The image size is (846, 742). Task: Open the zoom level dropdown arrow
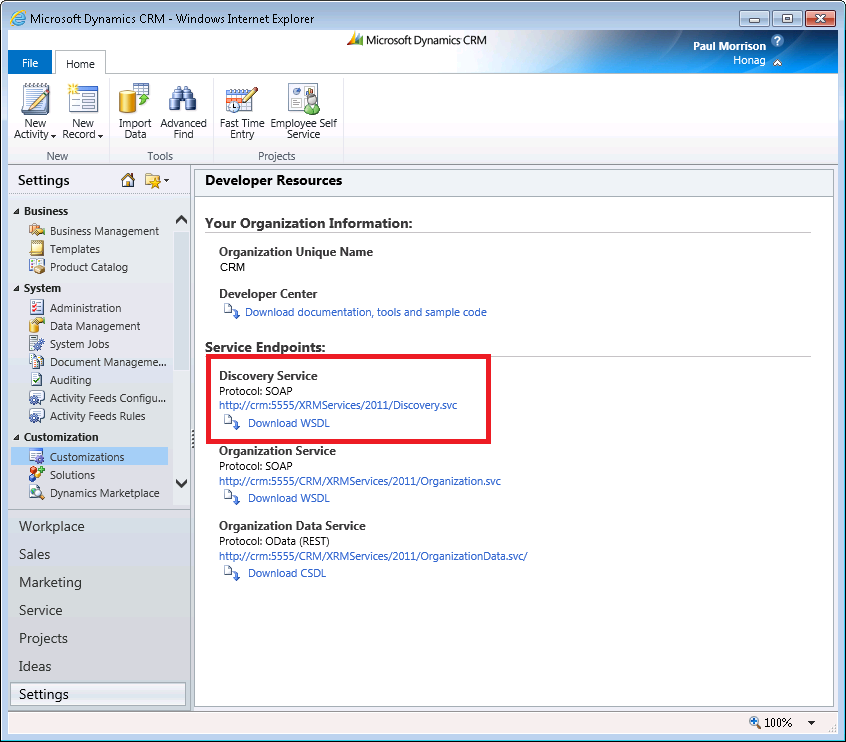click(811, 723)
